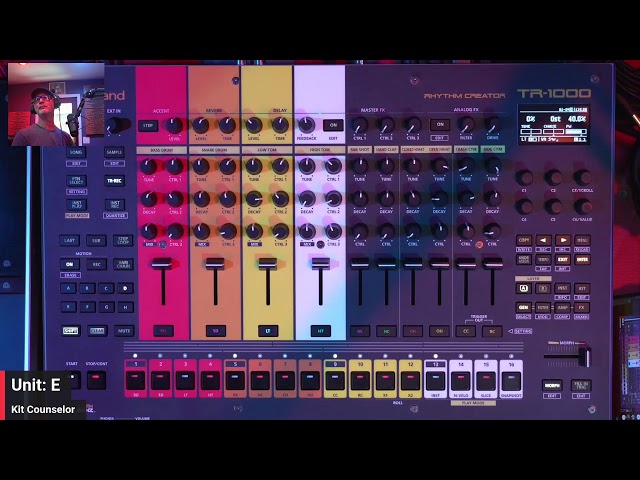Click the Bass Drum level fader
The image size is (640, 480).
pos(162,264)
